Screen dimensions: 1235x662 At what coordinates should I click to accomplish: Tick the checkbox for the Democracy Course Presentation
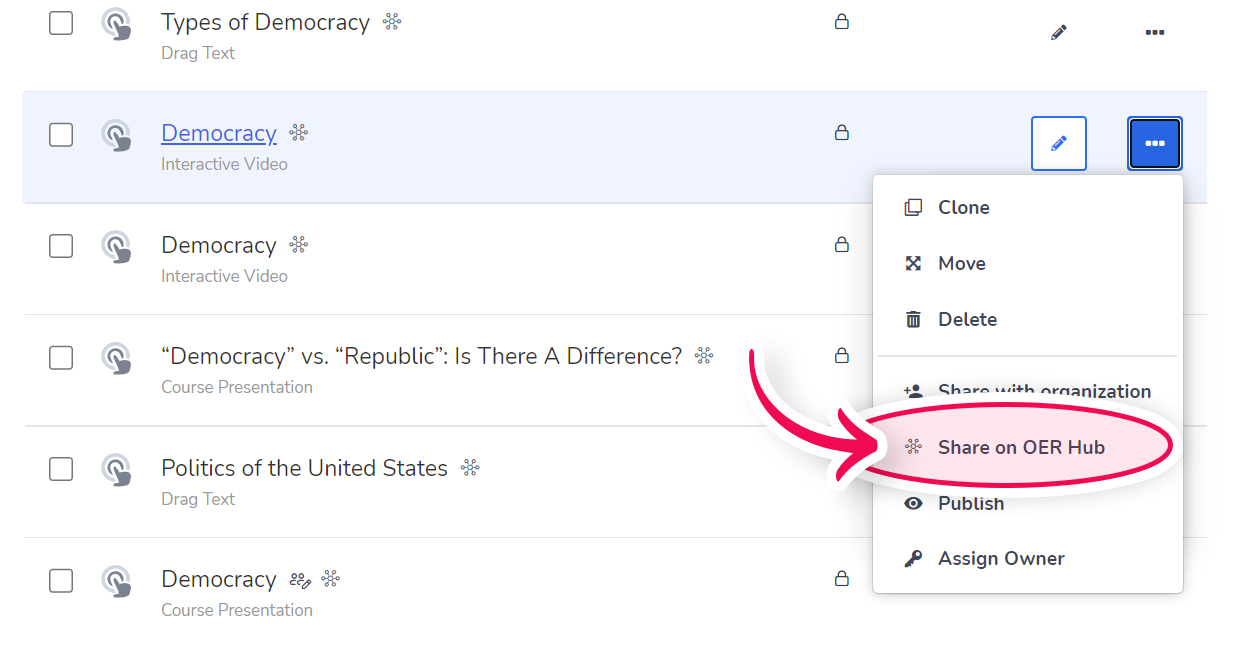click(x=61, y=581)
